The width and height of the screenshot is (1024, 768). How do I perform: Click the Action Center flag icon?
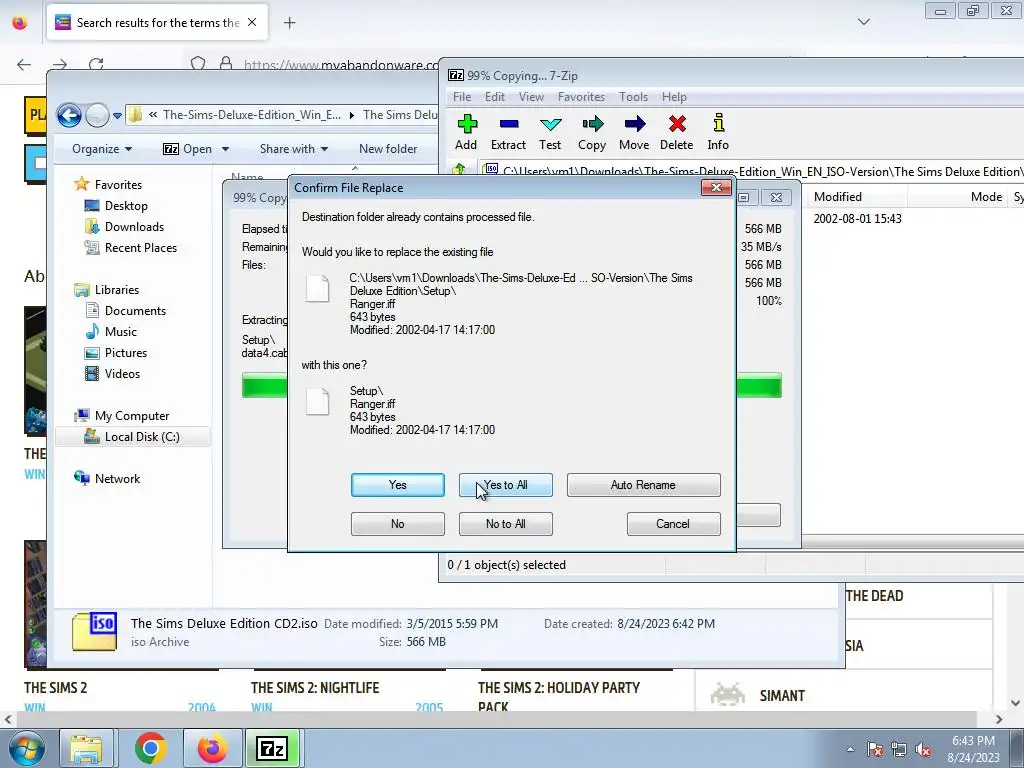tap(875, 750)
